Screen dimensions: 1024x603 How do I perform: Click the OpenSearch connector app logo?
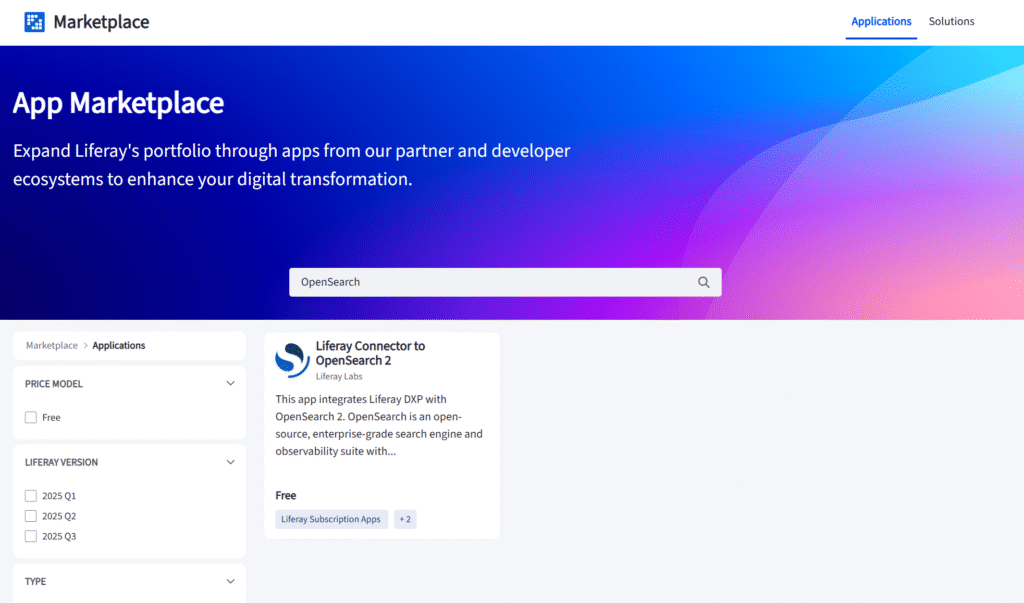pos(292,360)
